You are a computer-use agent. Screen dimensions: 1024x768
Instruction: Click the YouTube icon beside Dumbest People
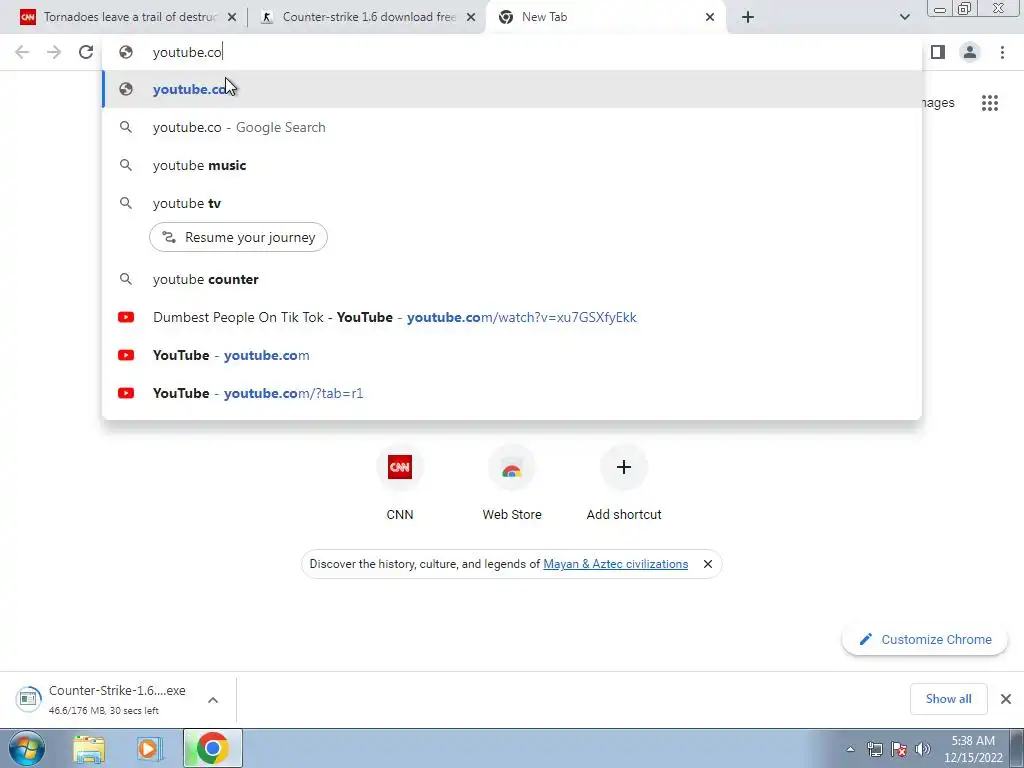click(x=126, y=317)
